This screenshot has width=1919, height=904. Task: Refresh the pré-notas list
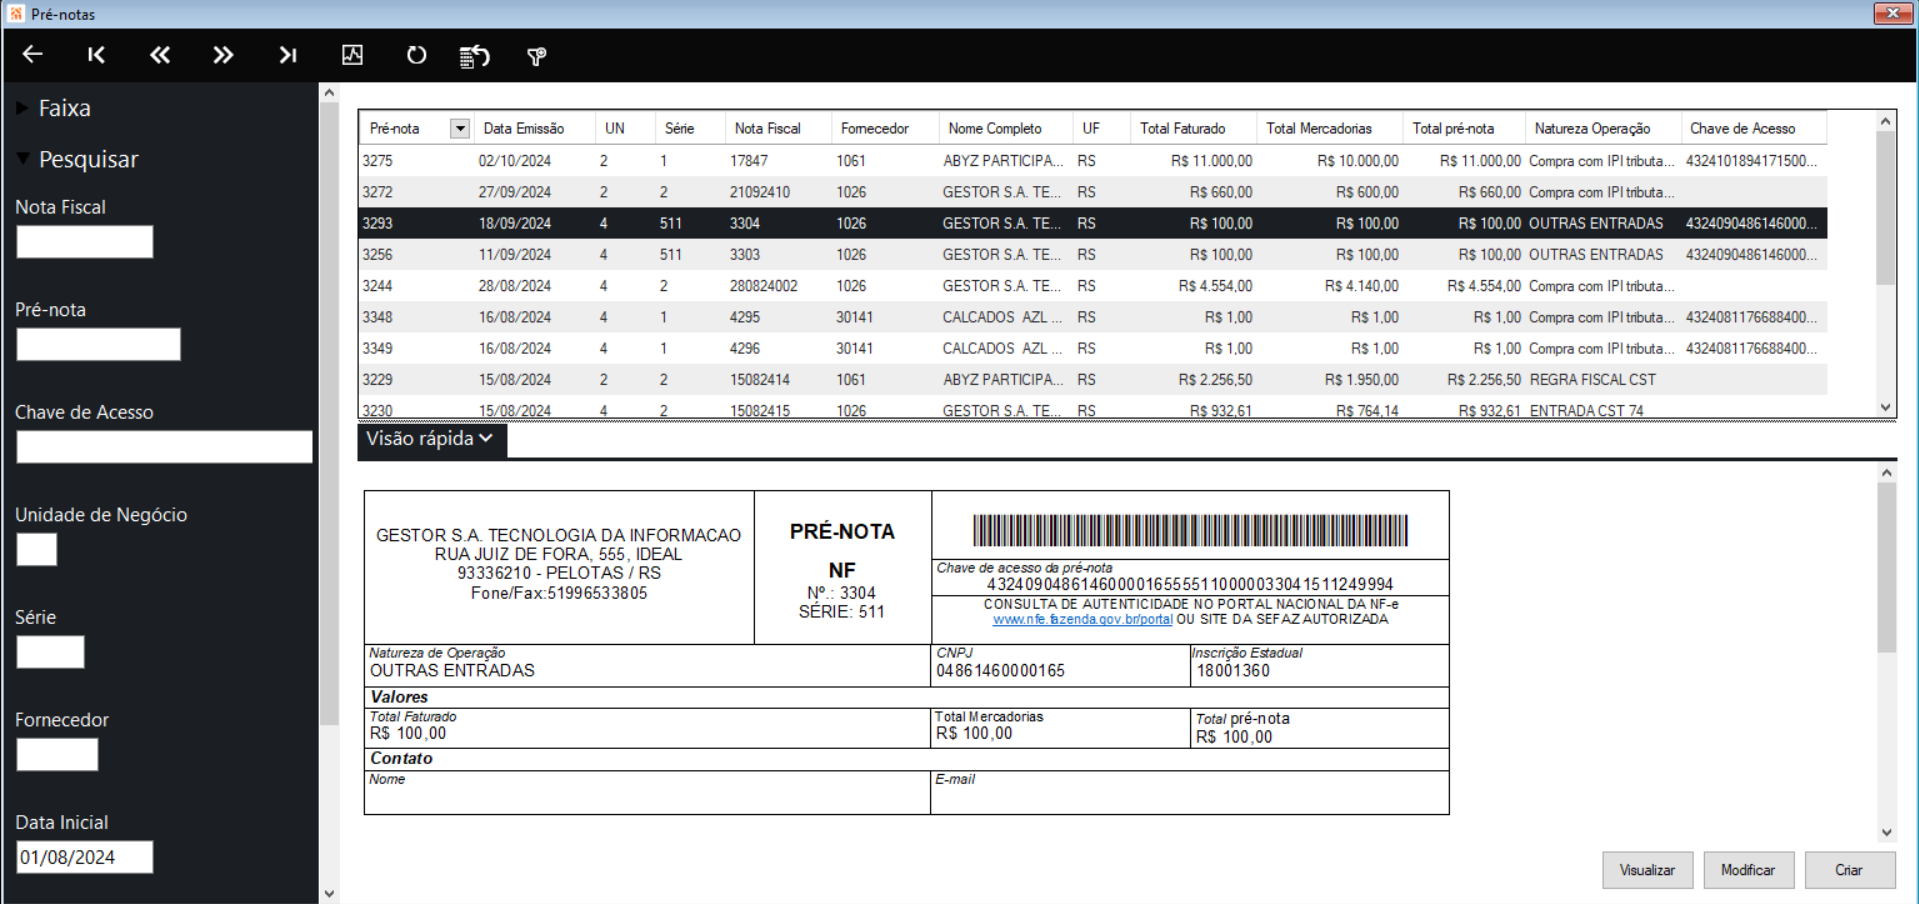pos(416,55)
